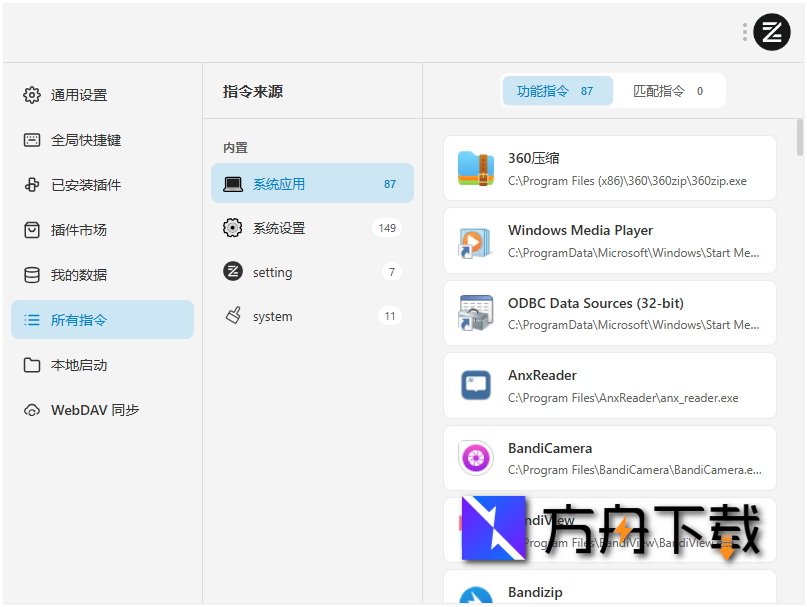The image size is (807, 607).
Task: Click the broom icon beside system
Action: coord(232,316)
